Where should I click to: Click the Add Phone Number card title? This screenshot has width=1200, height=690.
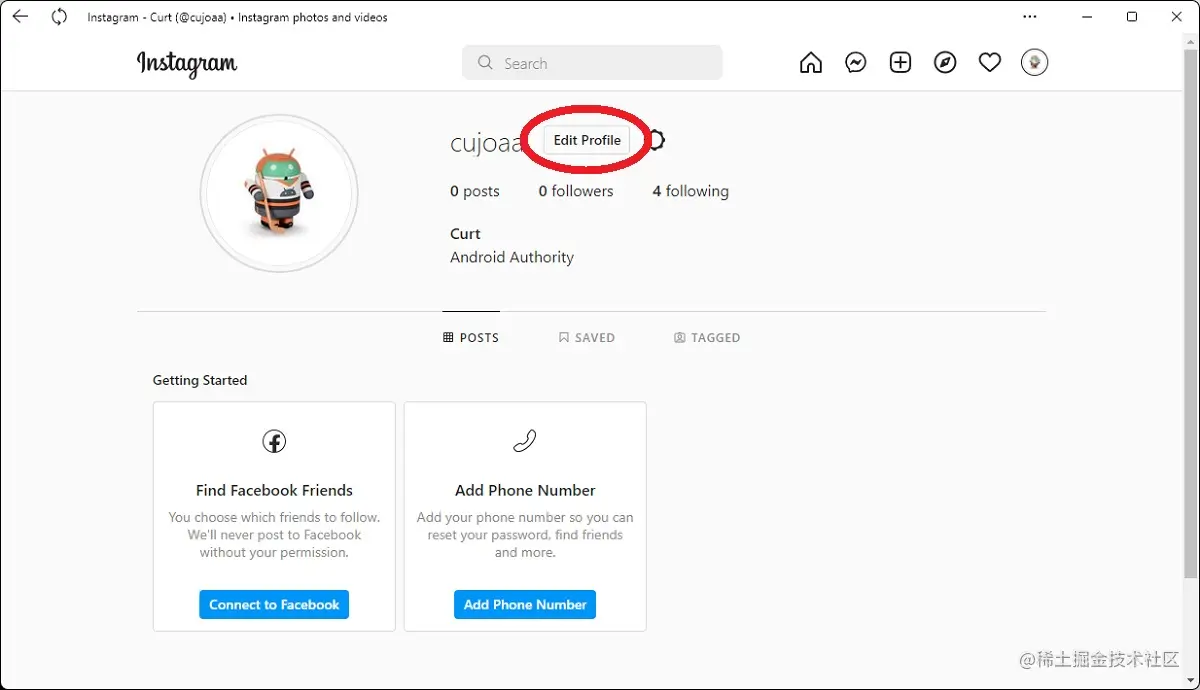tap(525, 490)
